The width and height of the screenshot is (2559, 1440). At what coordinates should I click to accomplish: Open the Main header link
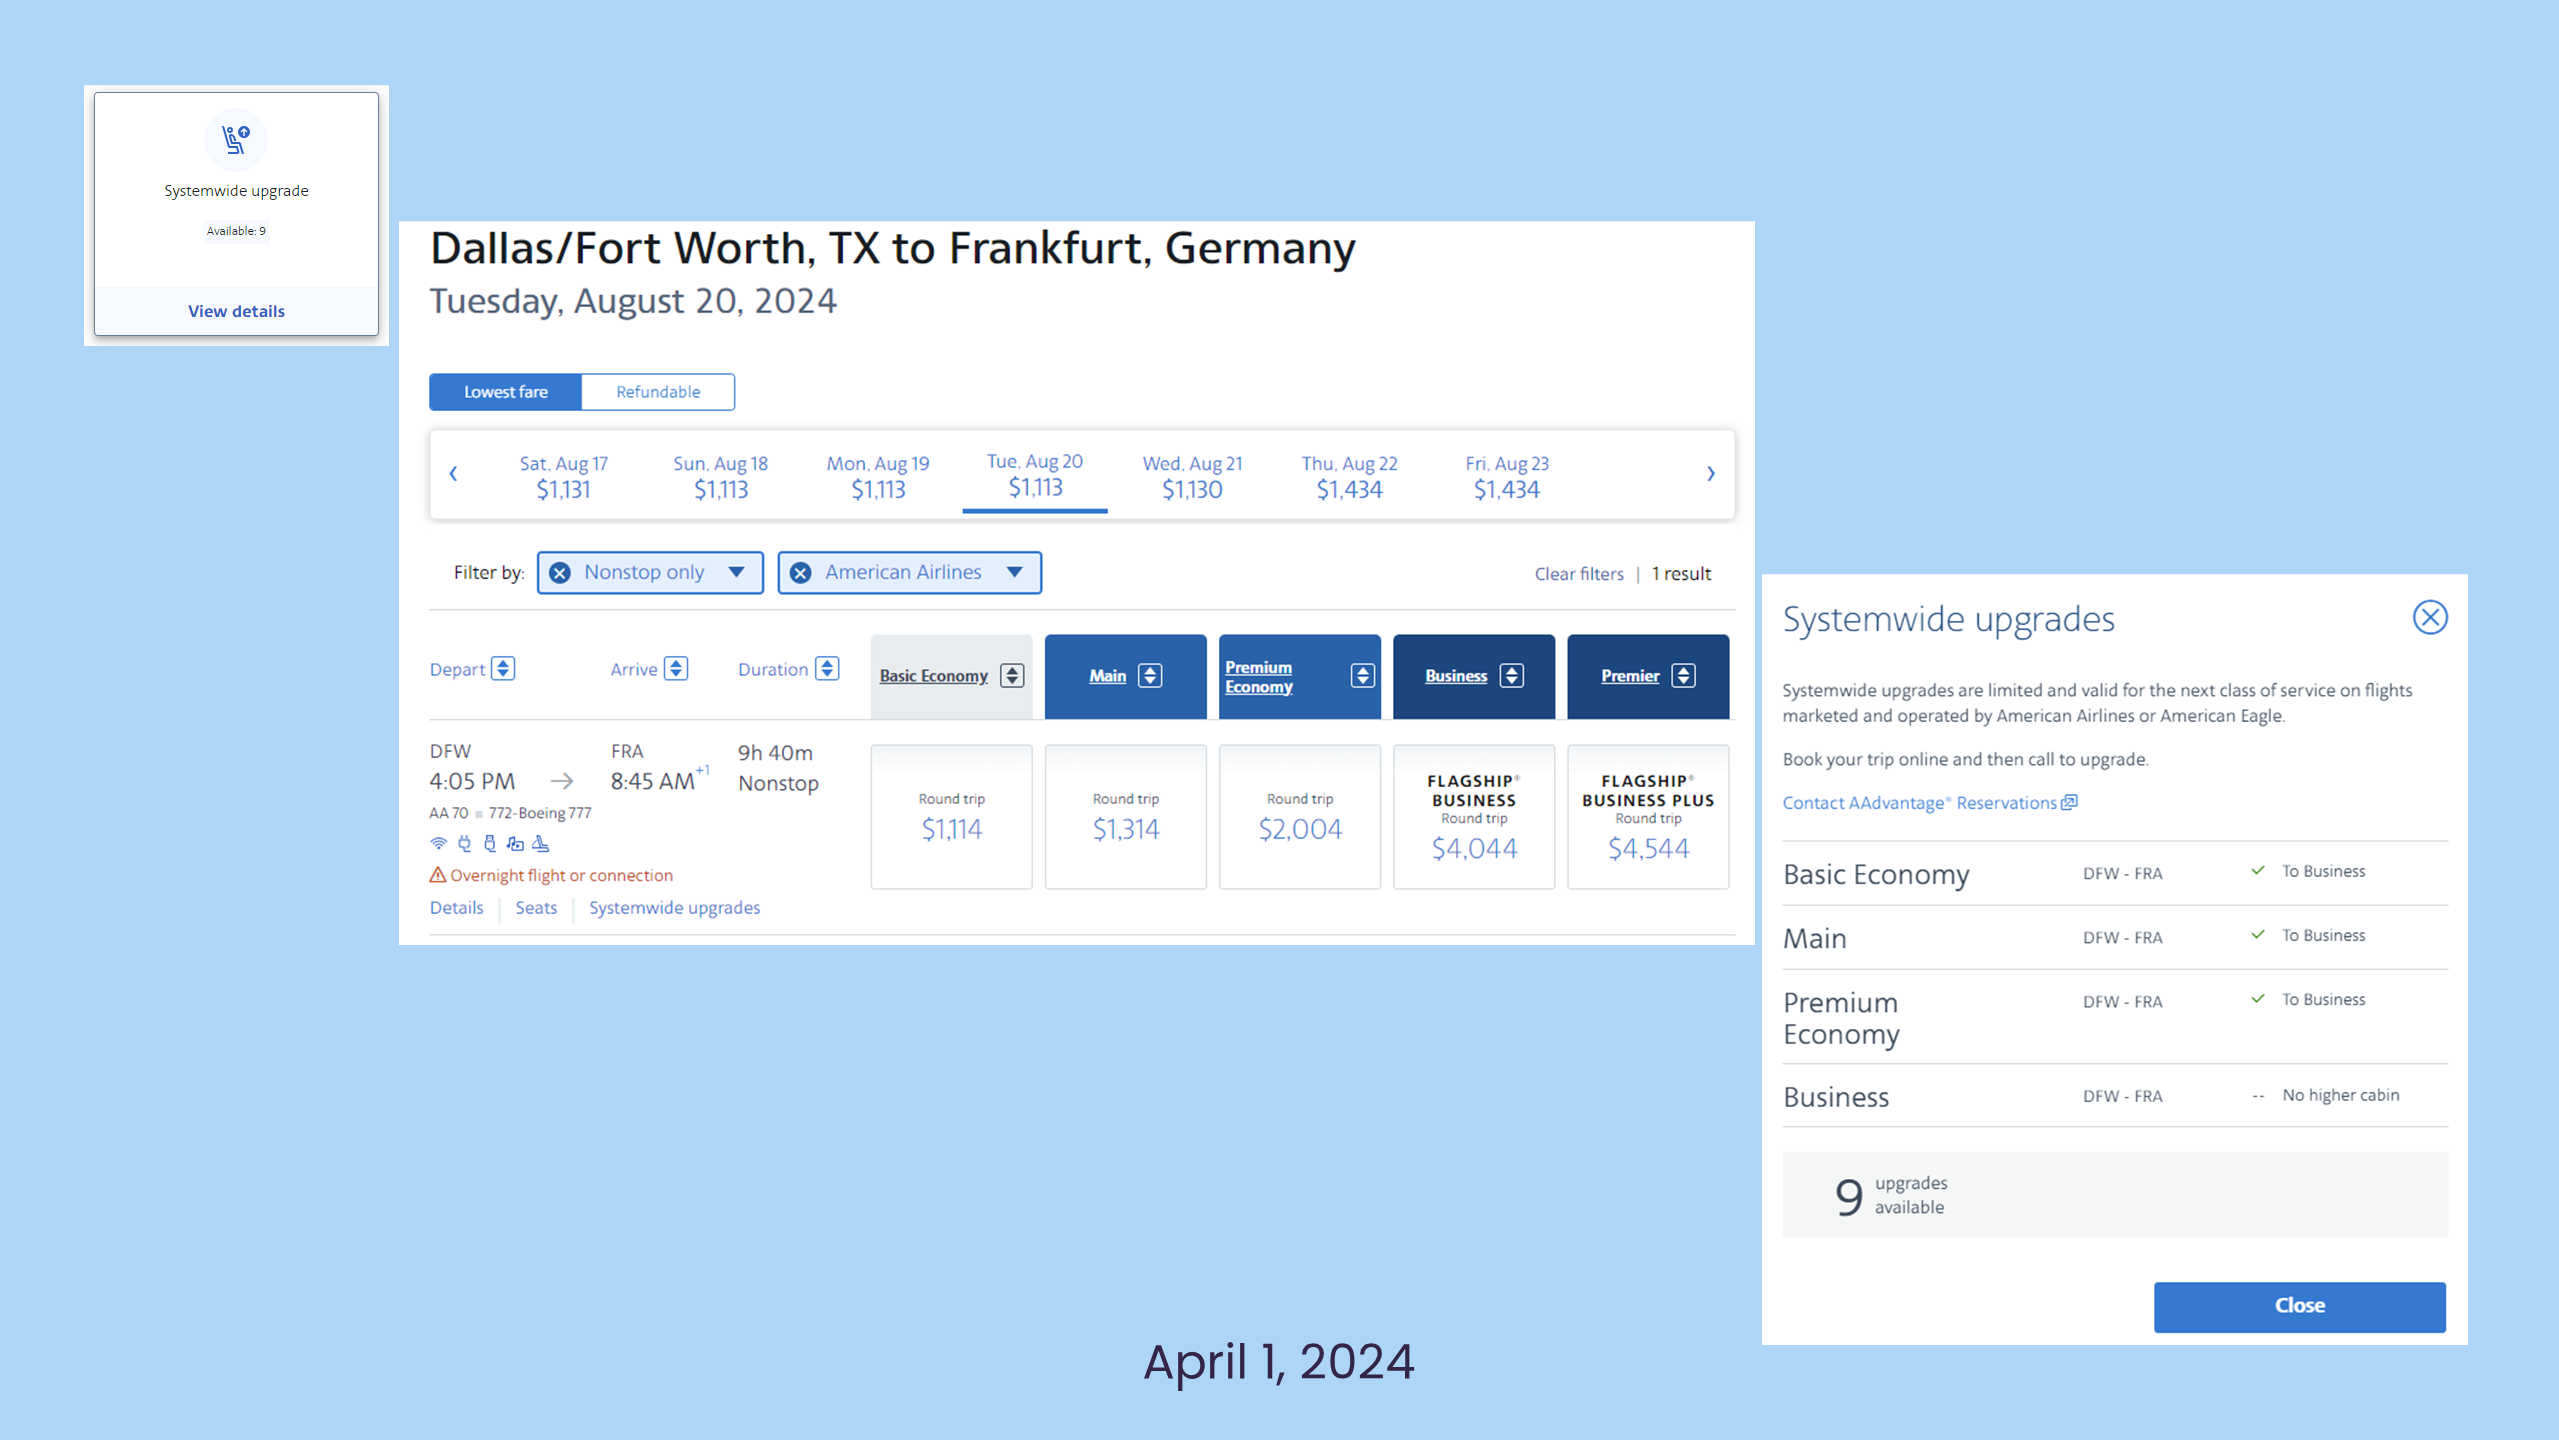pos(1107,676)
